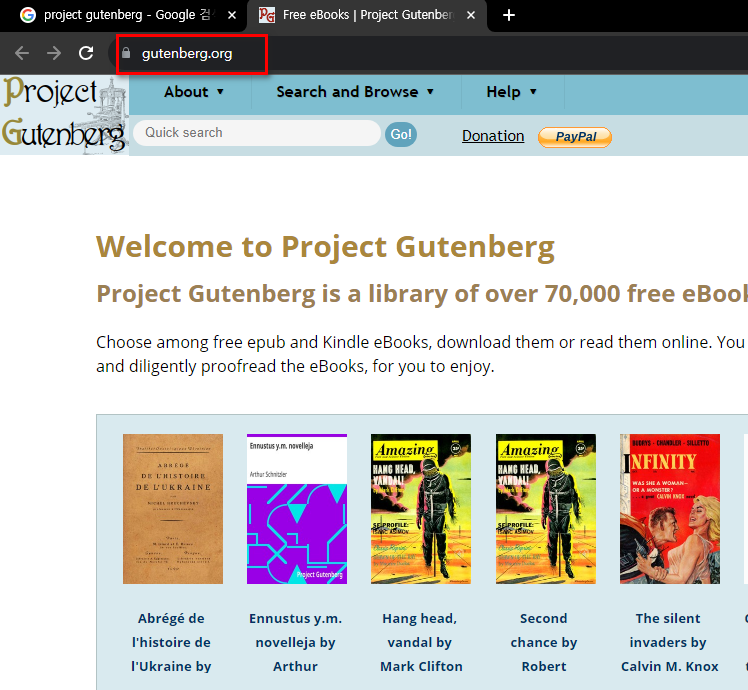Open the Donation link

pos(493,136)
